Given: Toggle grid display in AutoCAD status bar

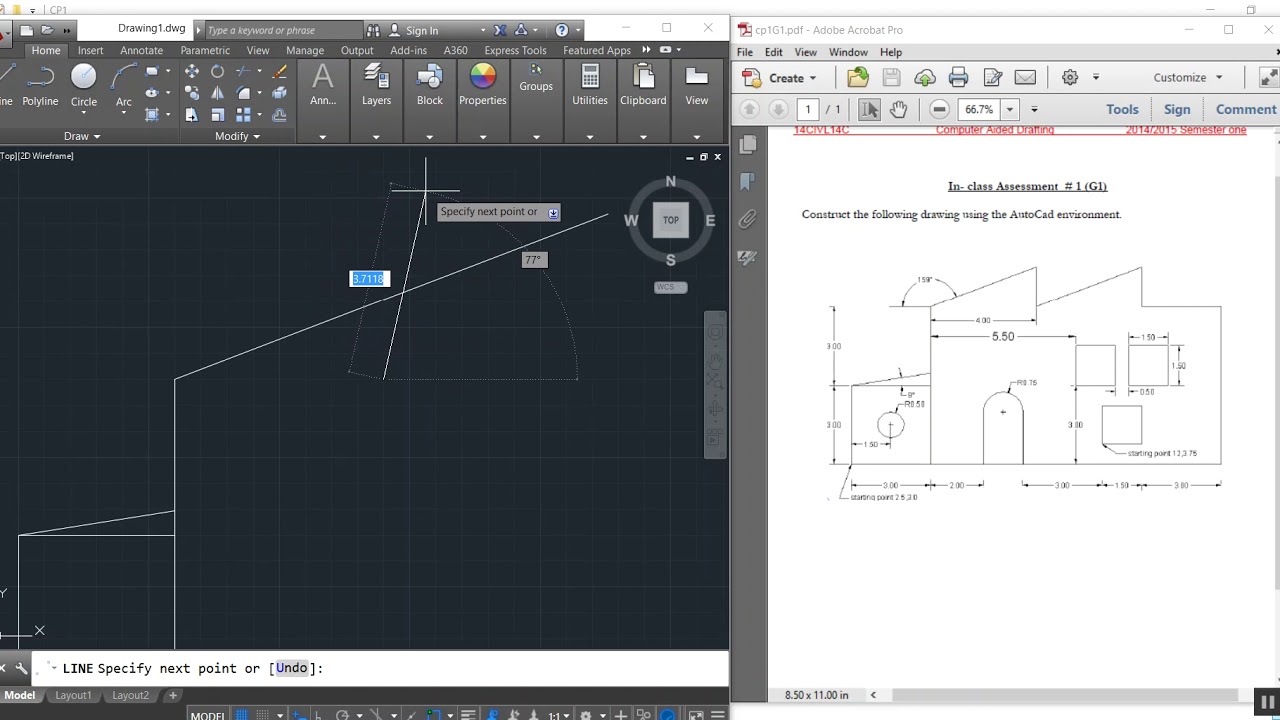Looking at the screenshot, I should coord(241,715).
